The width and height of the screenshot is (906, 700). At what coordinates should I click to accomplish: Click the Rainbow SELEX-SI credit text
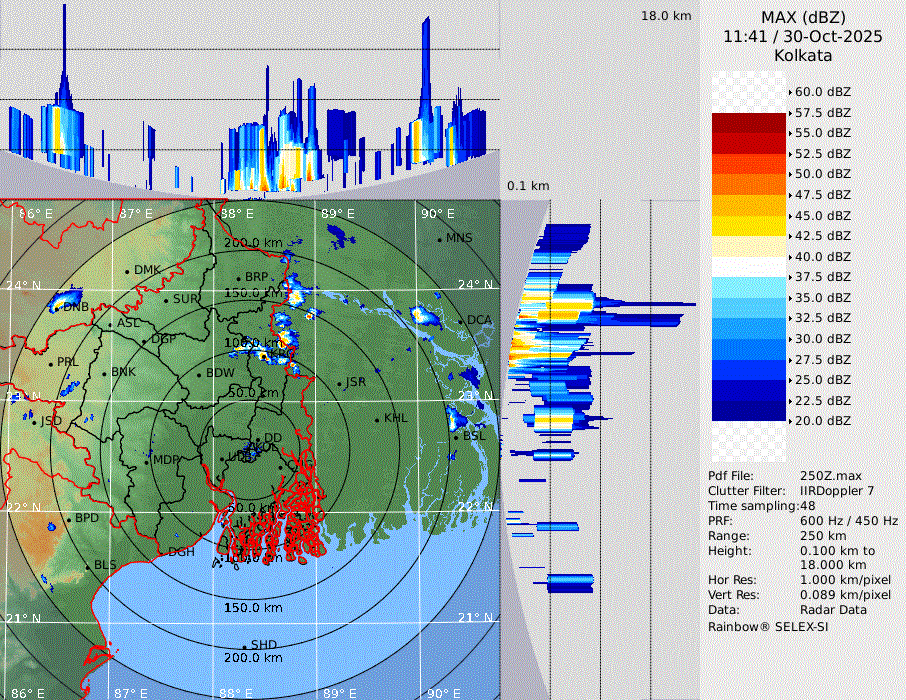[768, 626]
